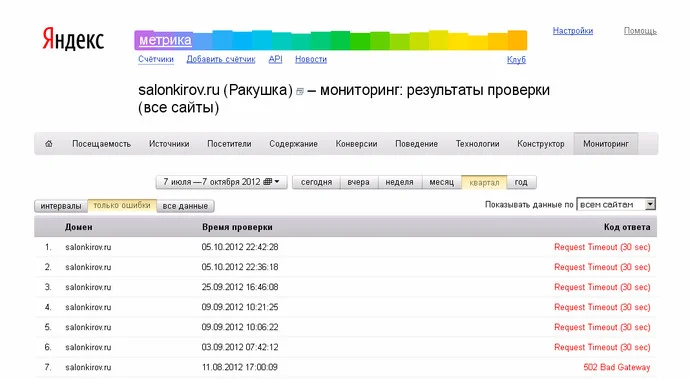The width and height of the screenshot is (690, 379).
Task: Click check time 25.09.2012 16:46:08
Action: tap(240, 287)
